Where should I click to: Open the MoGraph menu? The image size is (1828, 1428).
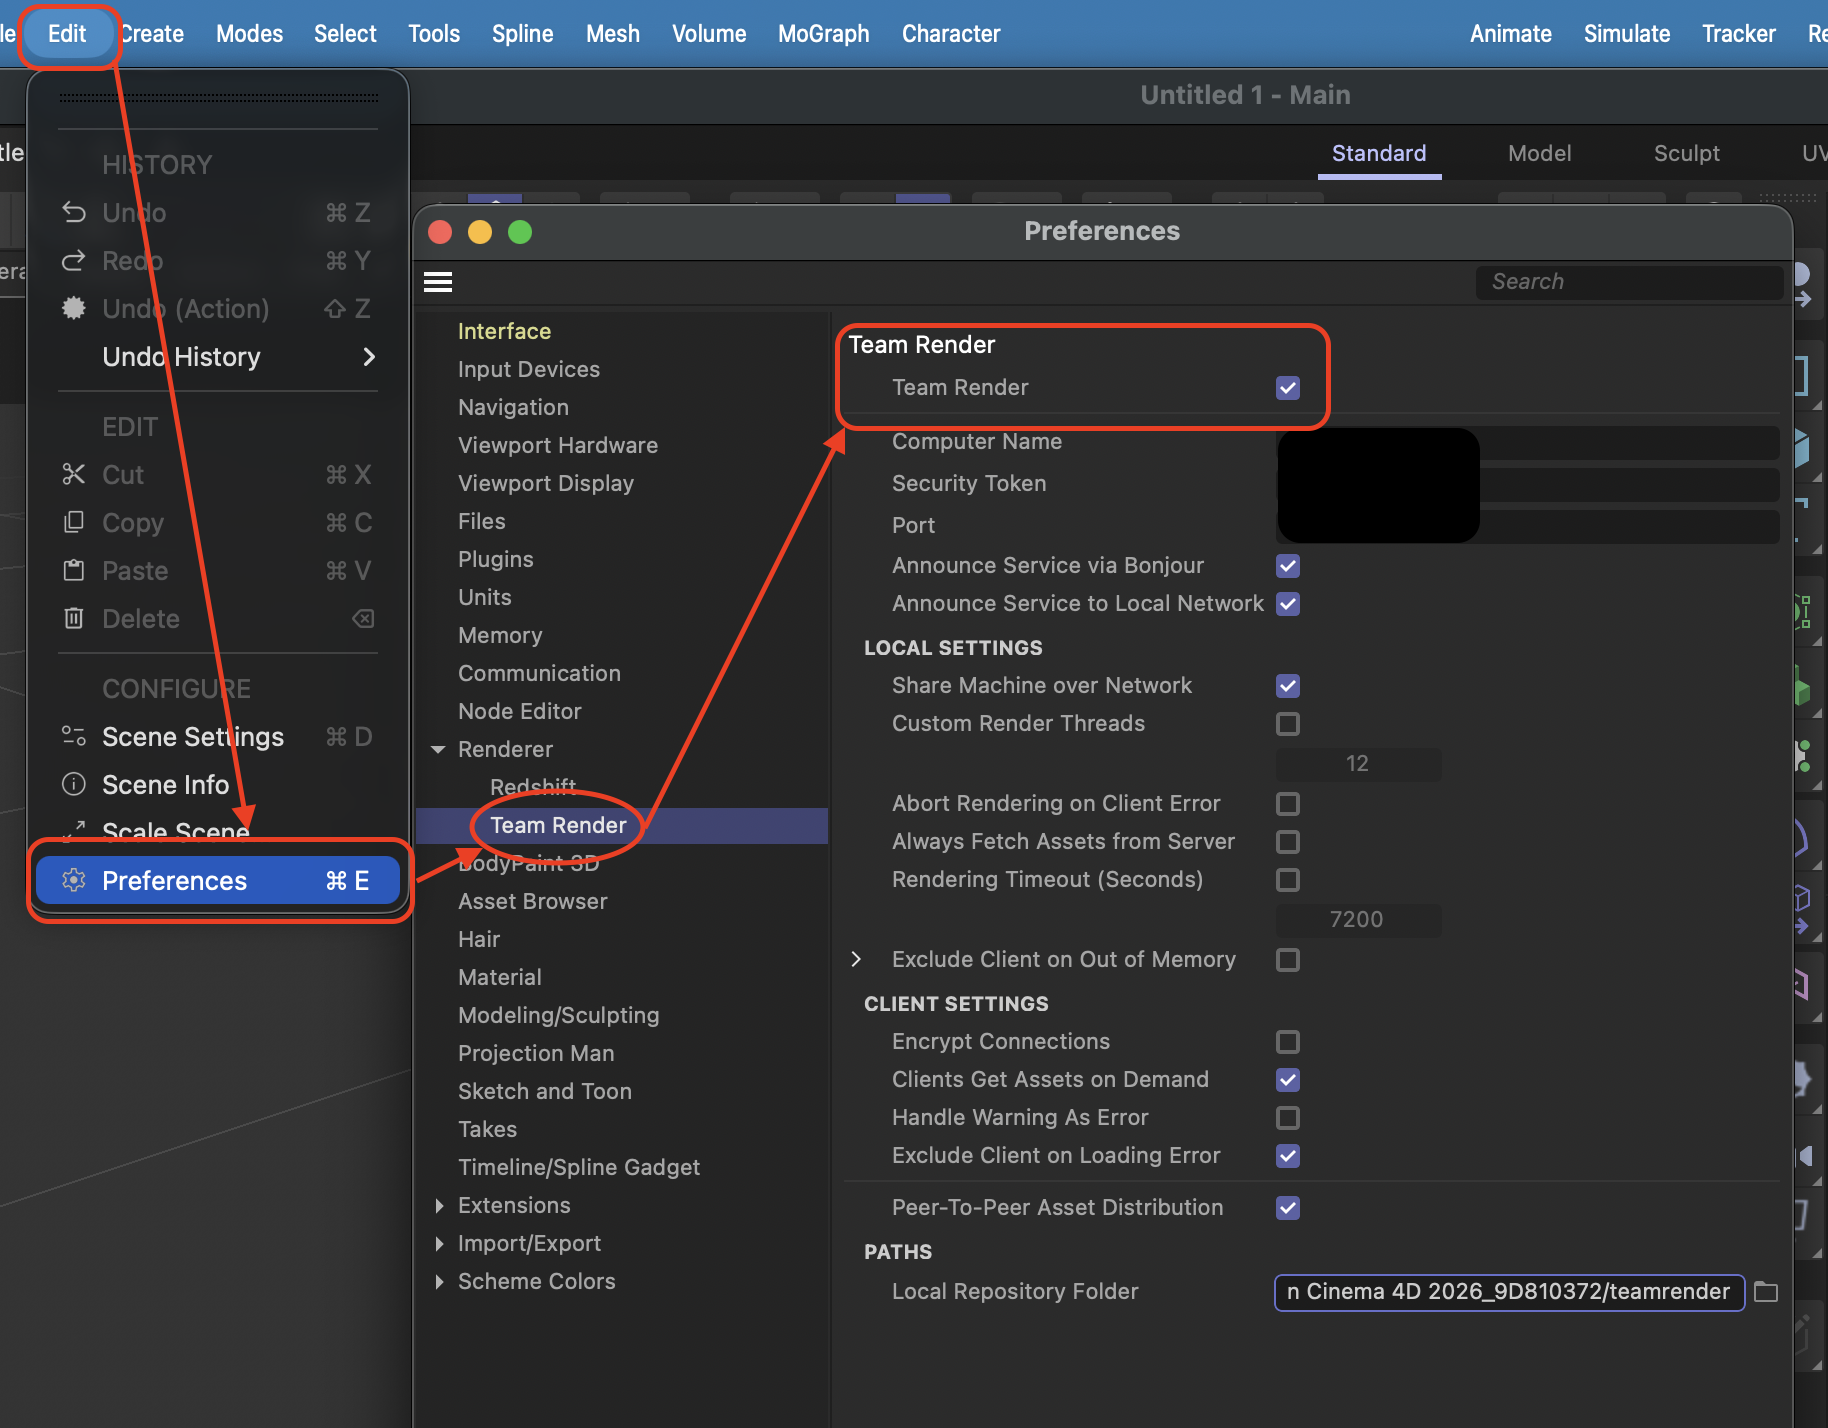823,34
